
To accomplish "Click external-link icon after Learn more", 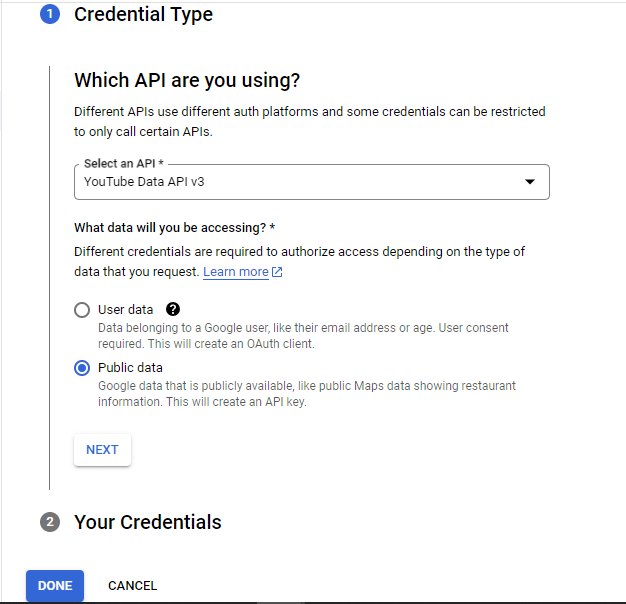I will (277, 272).
